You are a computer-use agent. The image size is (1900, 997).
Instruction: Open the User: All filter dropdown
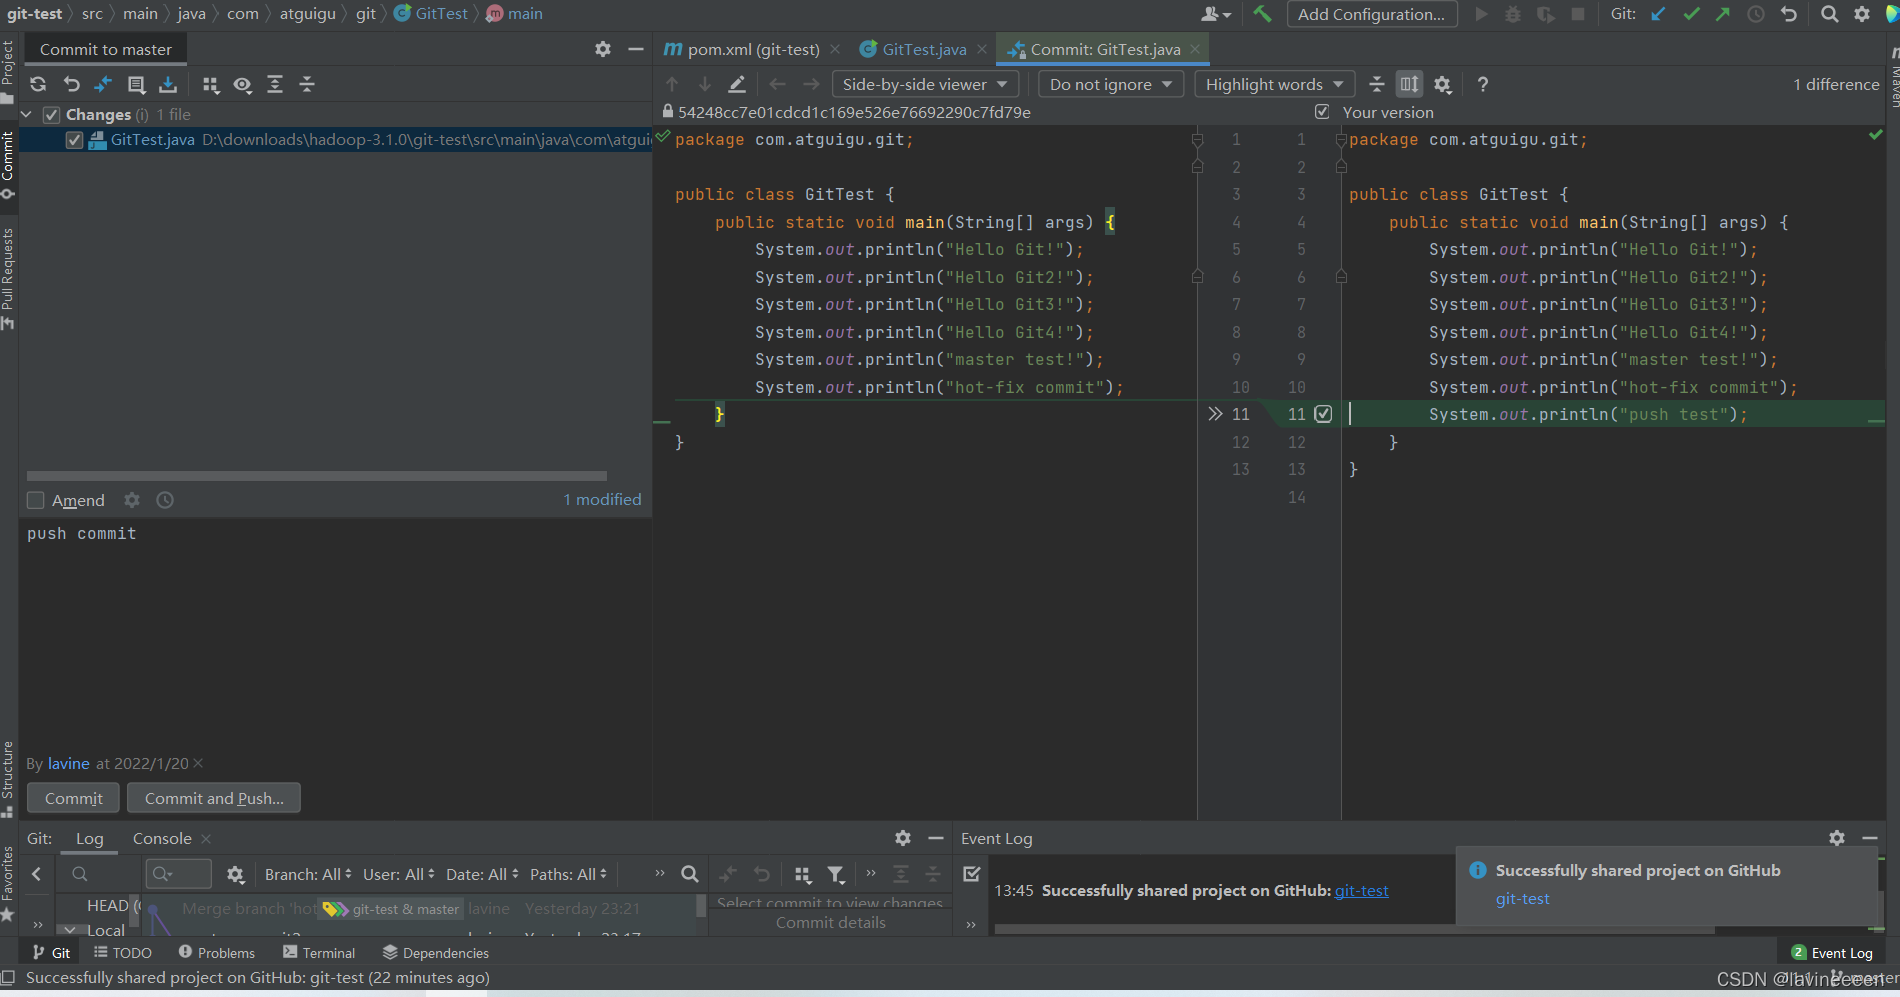[x=399, y=874]
